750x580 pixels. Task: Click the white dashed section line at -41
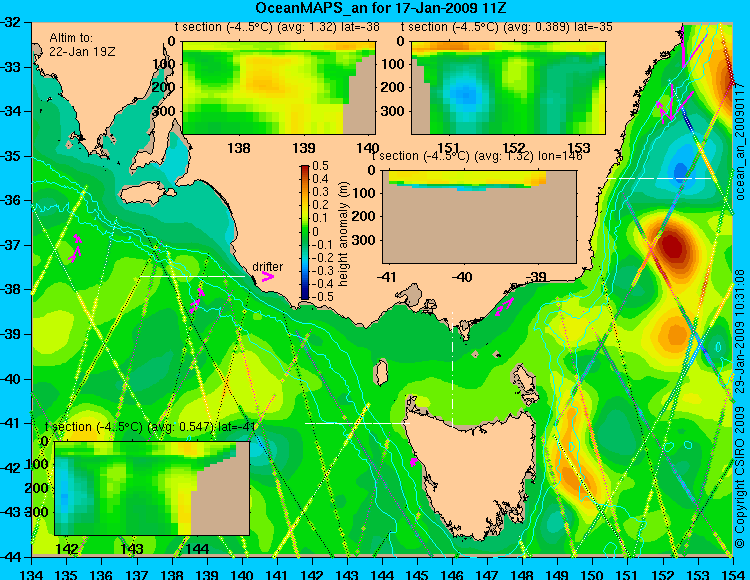point(357,423)
